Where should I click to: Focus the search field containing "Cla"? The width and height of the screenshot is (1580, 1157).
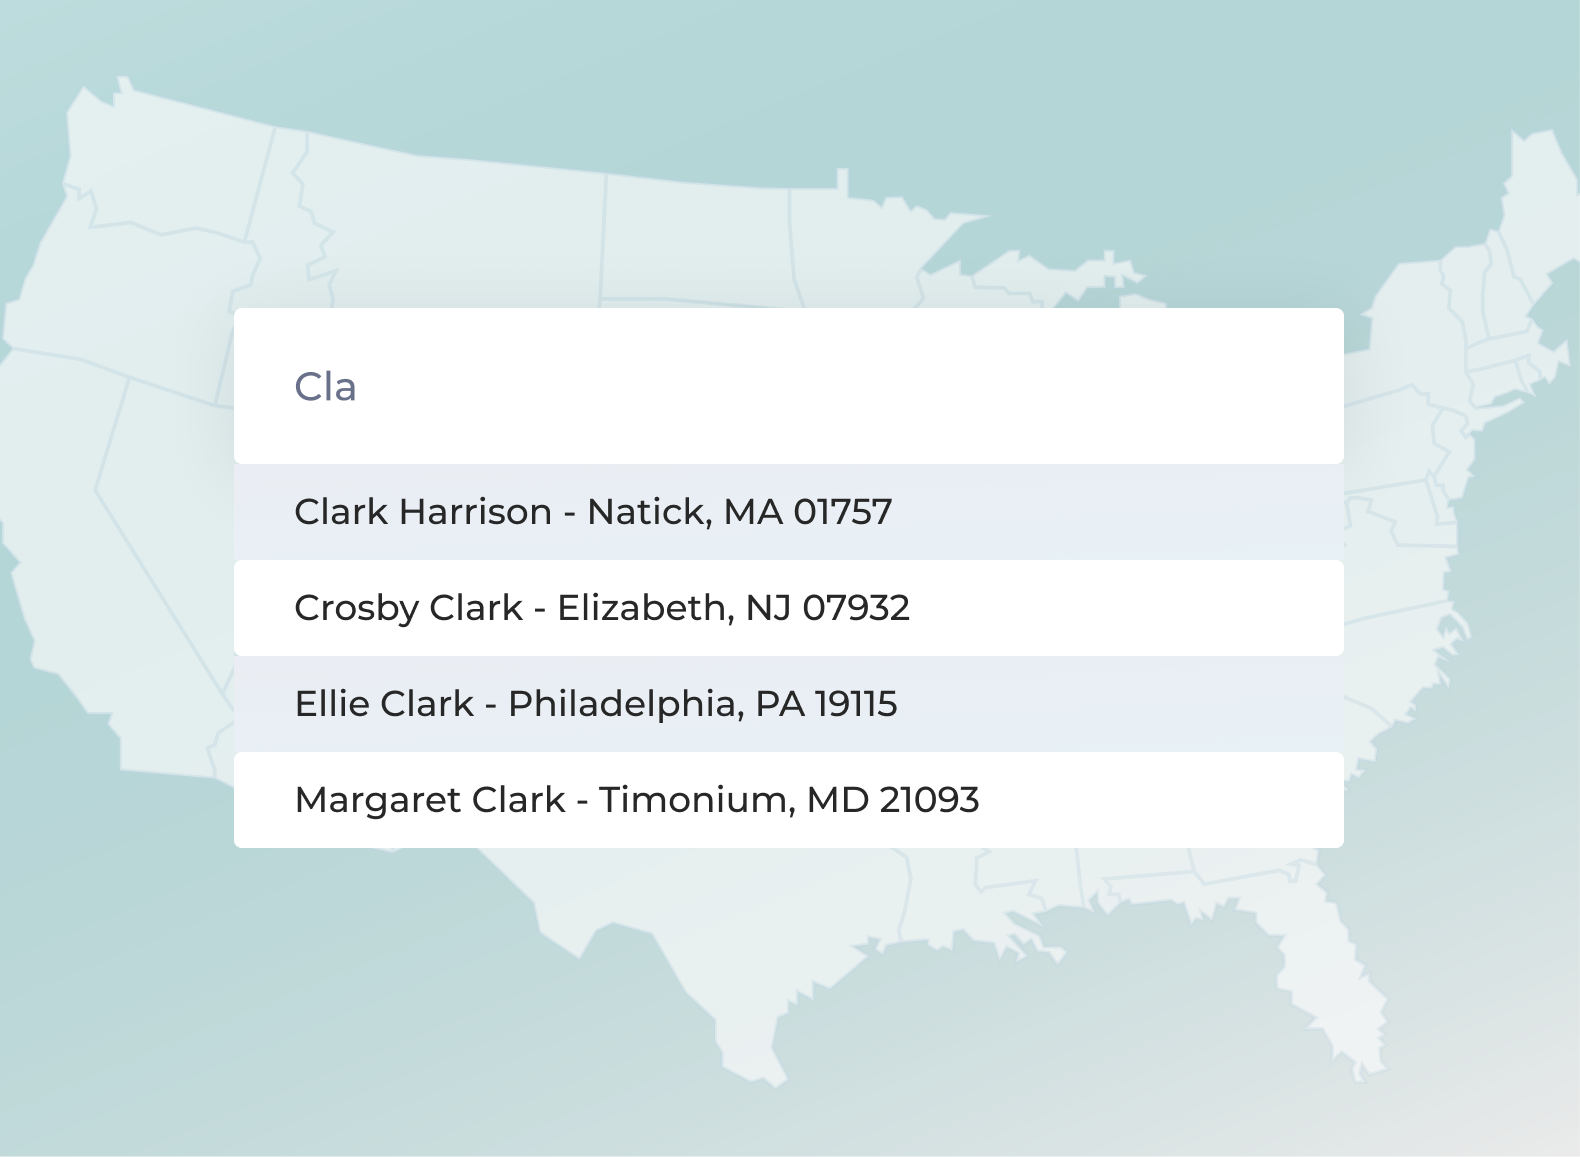coord(788,386)
